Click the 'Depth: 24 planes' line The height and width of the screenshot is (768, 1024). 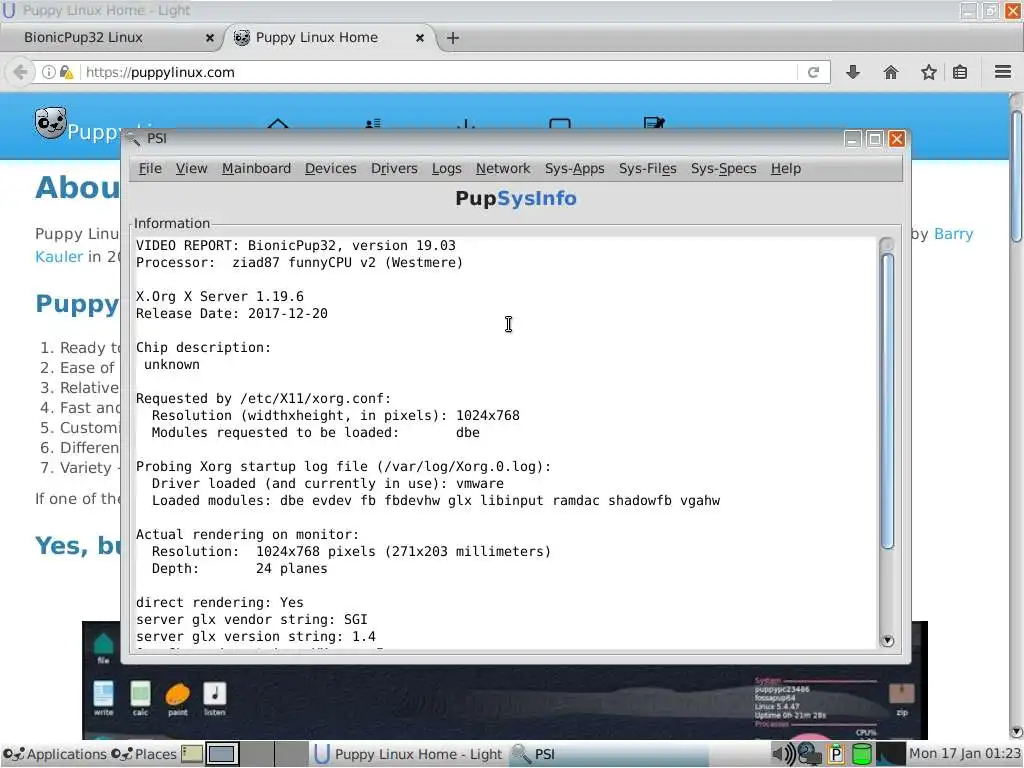click(239, 568)
